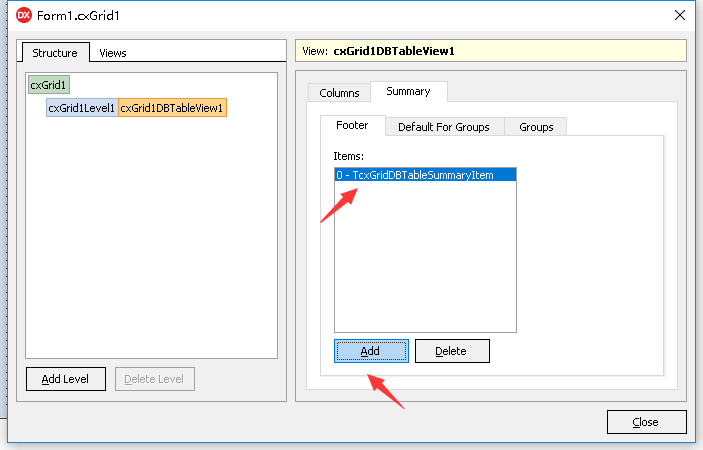Screen dimensions: 703x450
Task: Click the Delete Level button
Action: coord(155,379)
